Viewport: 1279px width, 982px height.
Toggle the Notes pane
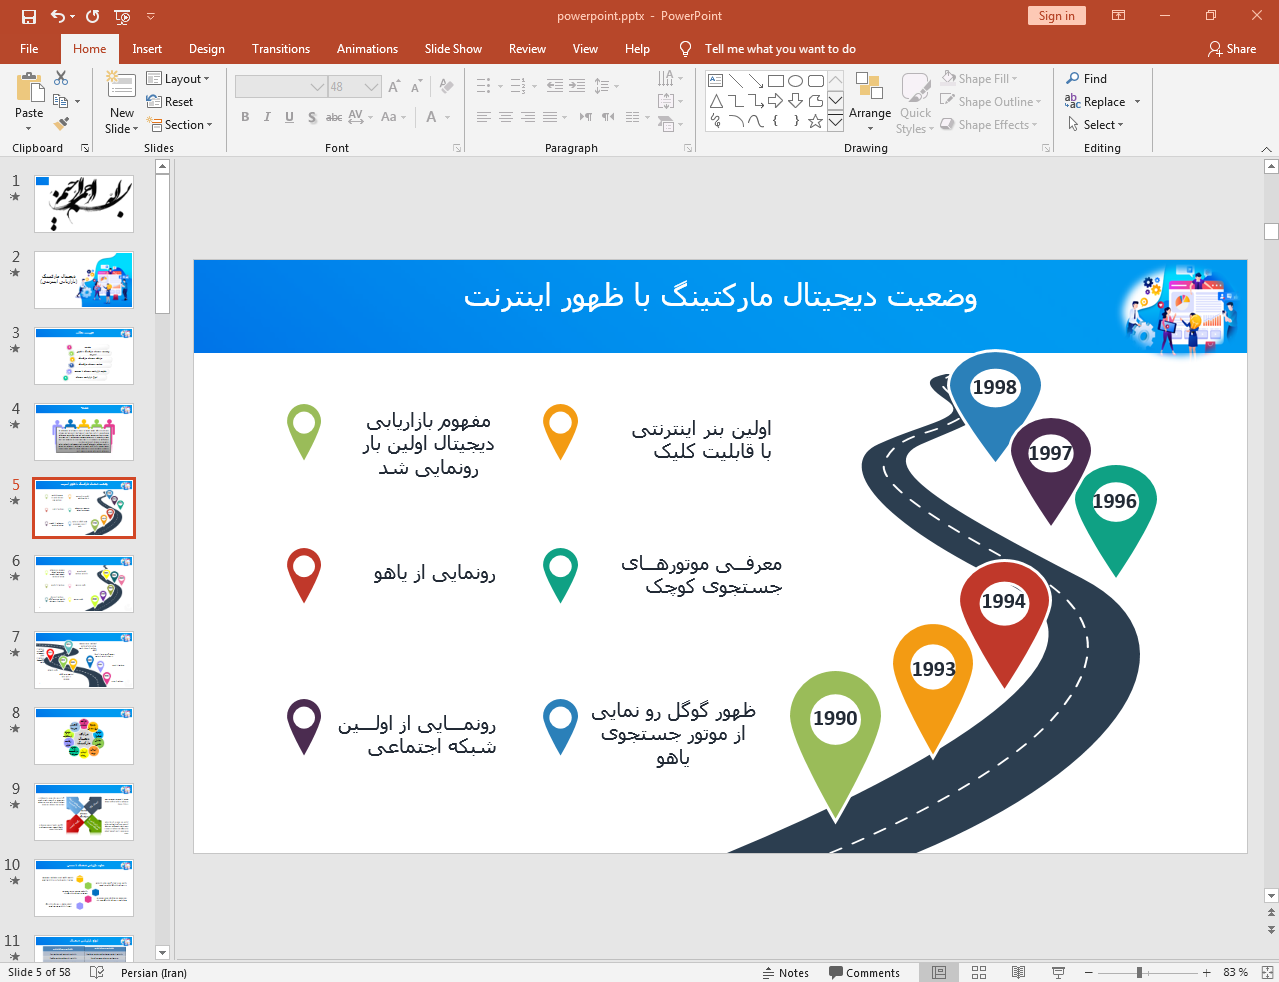[x=786, y=972]
